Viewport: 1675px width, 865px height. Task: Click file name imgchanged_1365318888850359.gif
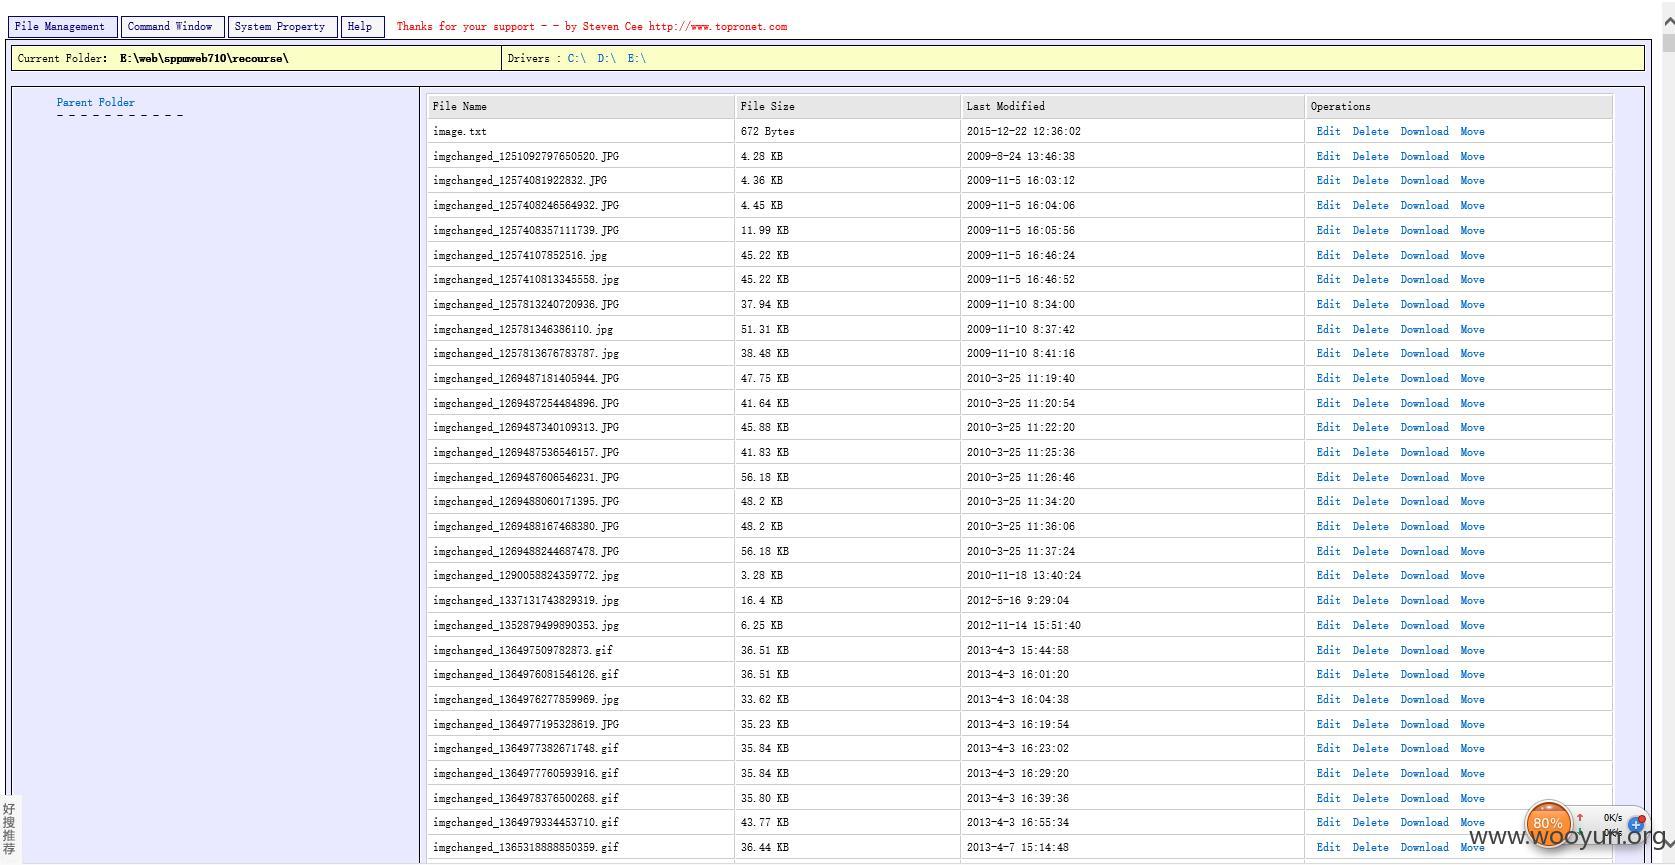pos(526,847)
